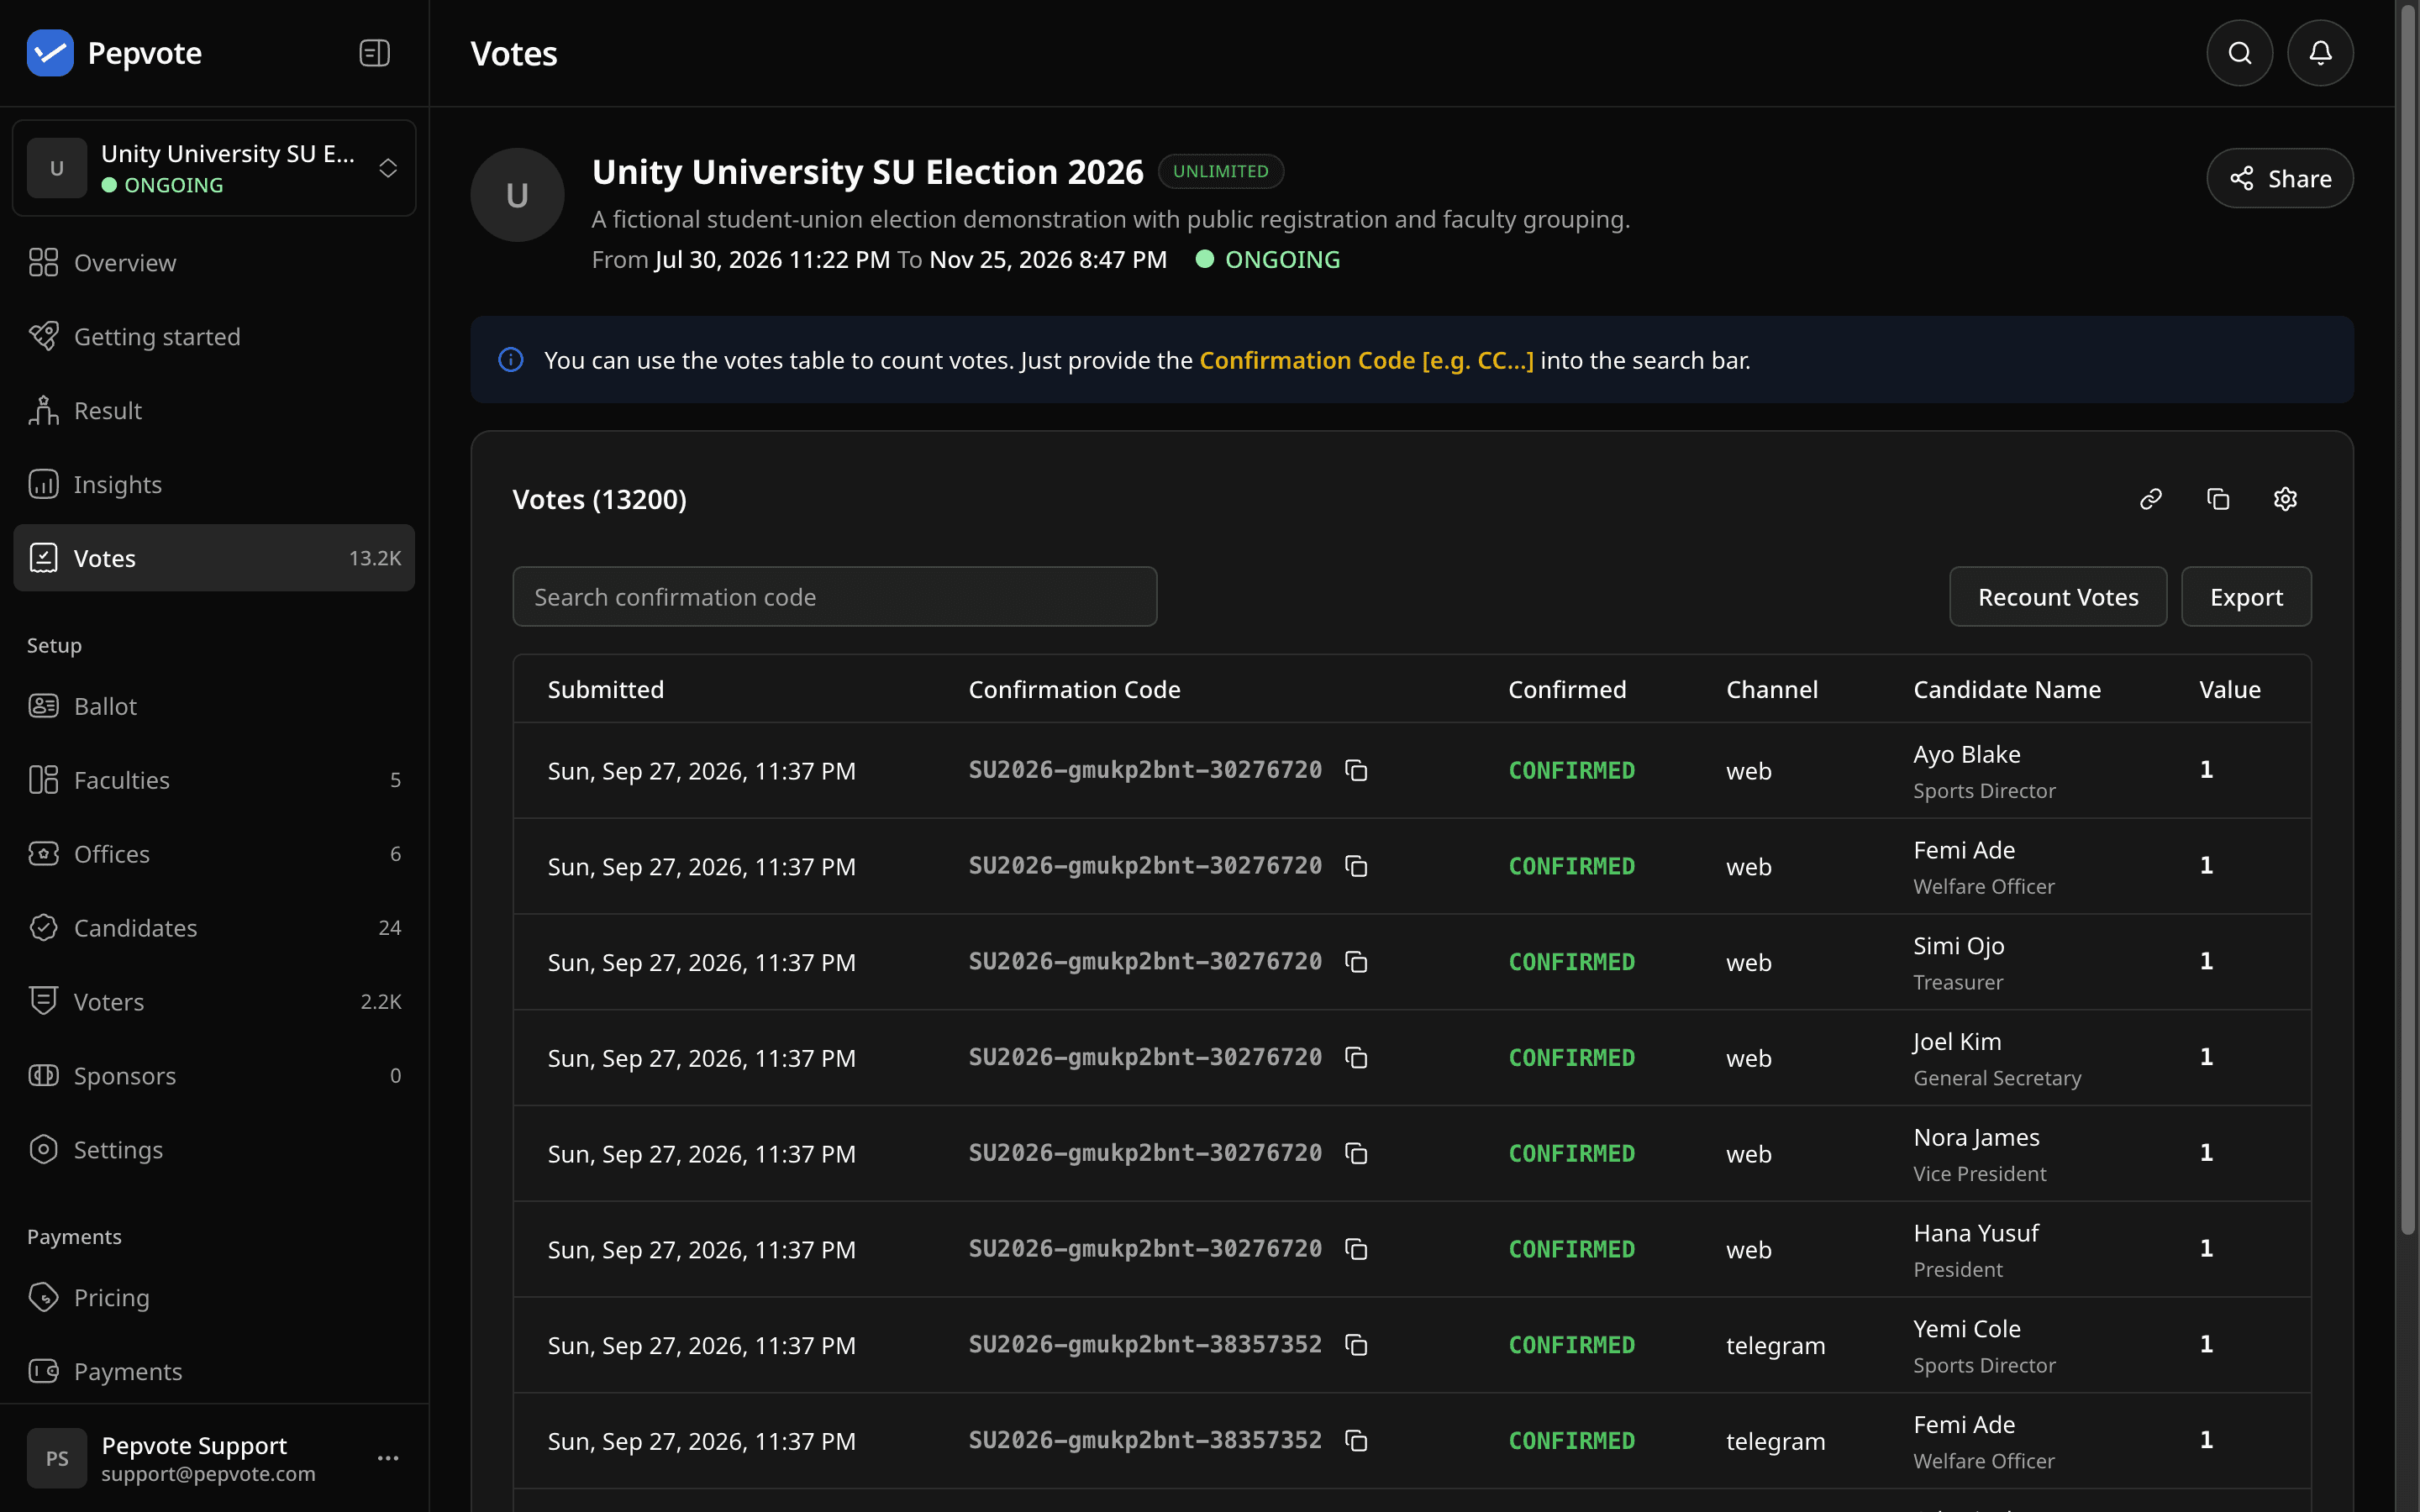Collapse the sidebar panel icon
Image resolution: width=2420 pixels, height=1512 pixels.
(x=374, y=53)
